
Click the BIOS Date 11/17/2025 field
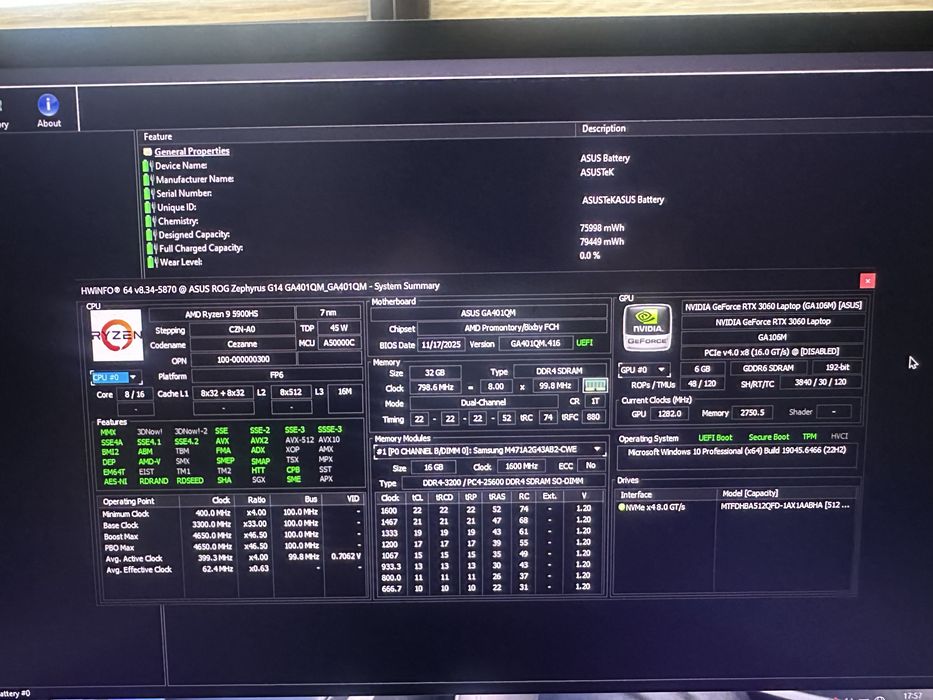(441, 345)
